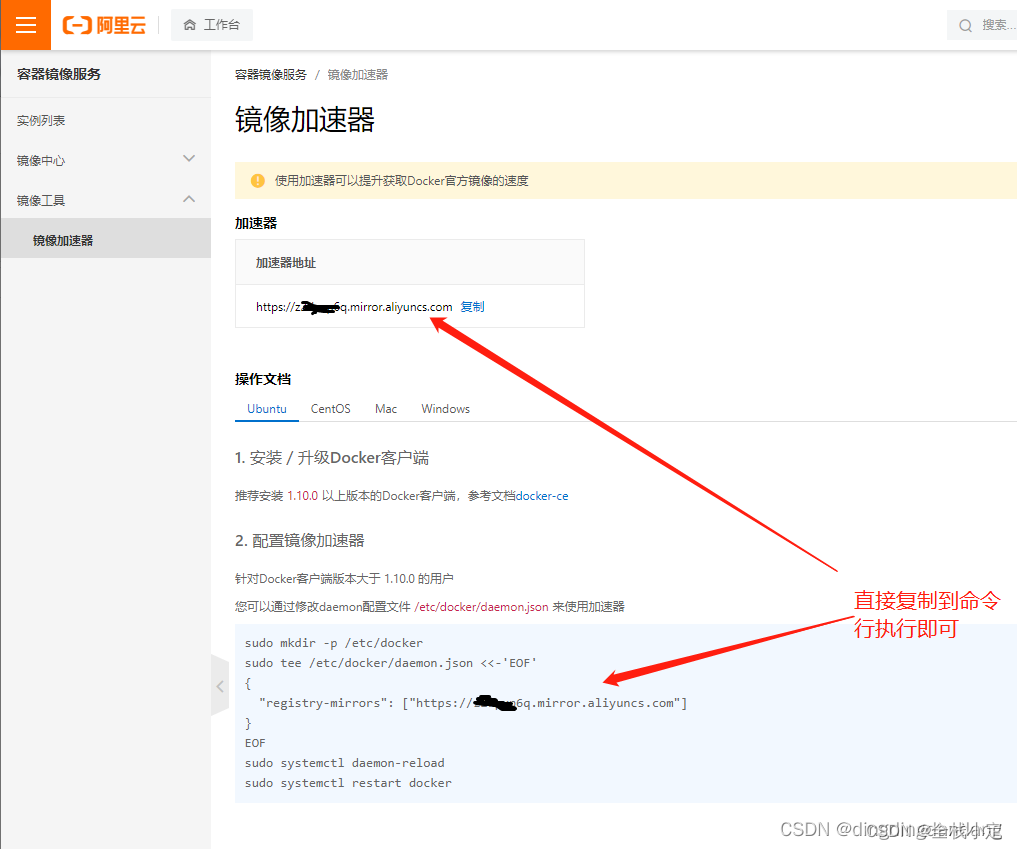Viewport: 1017px width, 849px height.
Task: Click the 操作文档 section heading
Action: tap(263, 379)
